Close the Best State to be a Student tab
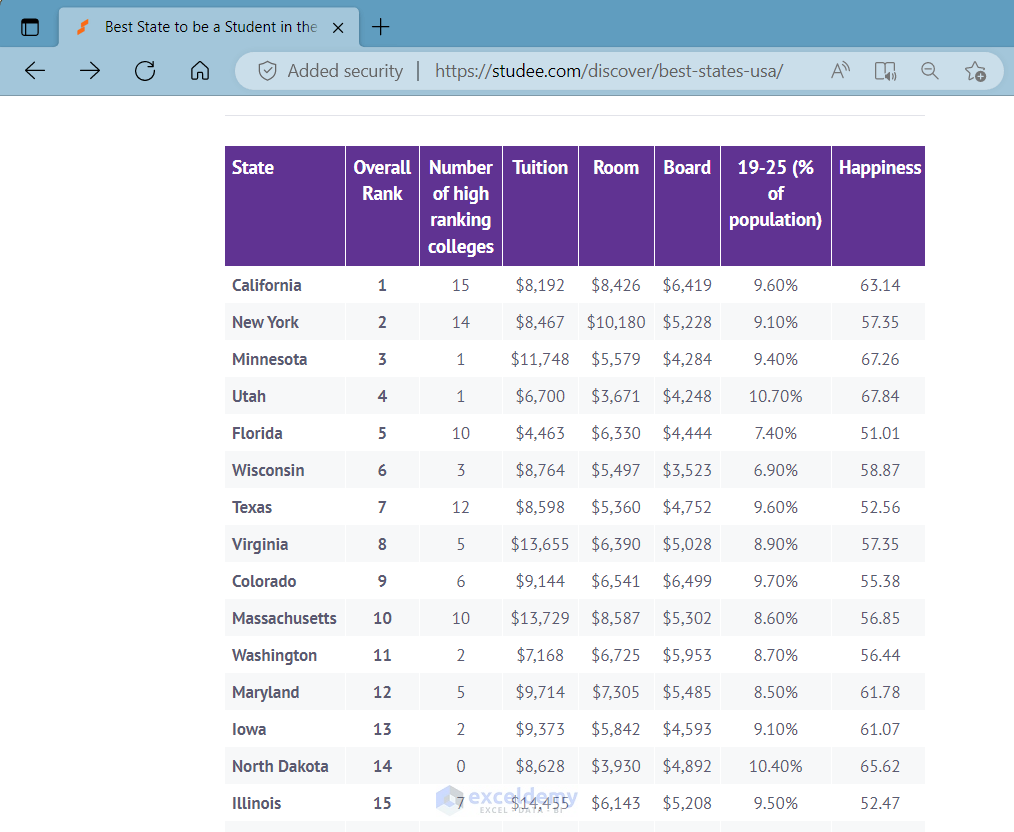This screenshot has width=1014, height=832. 338,28
